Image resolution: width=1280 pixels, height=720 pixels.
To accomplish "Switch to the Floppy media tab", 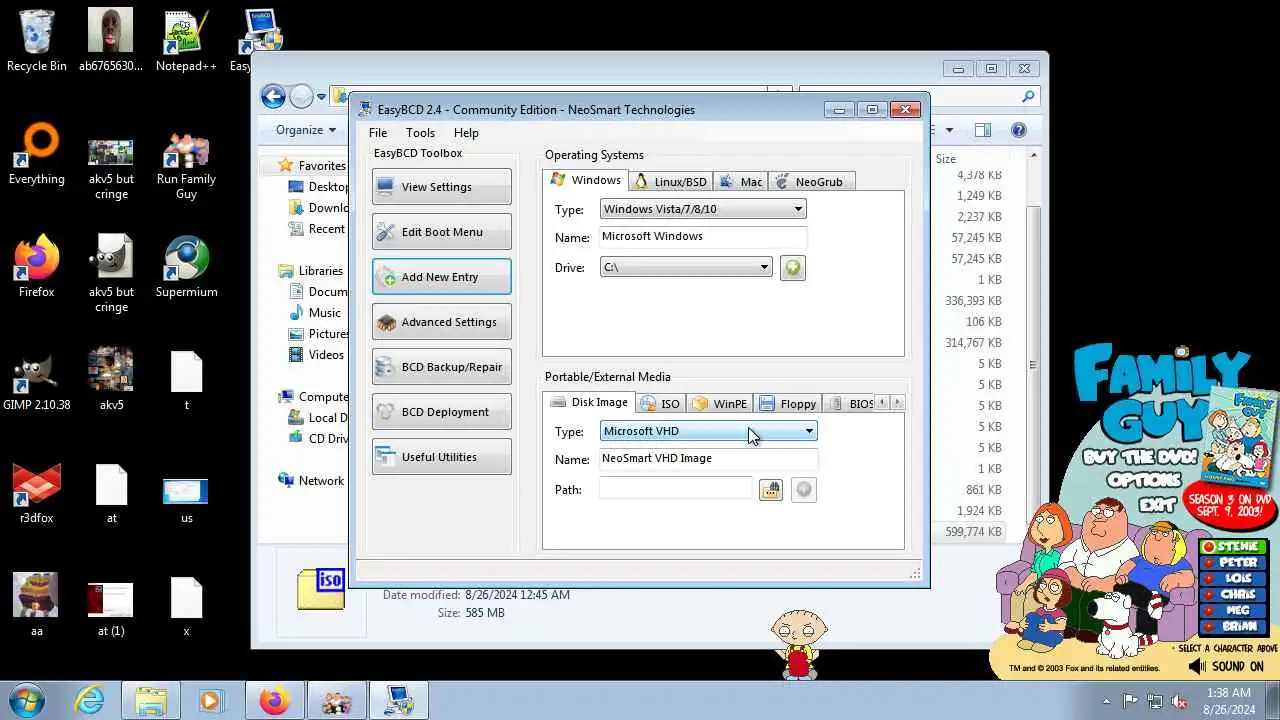I will click(789, 404).
